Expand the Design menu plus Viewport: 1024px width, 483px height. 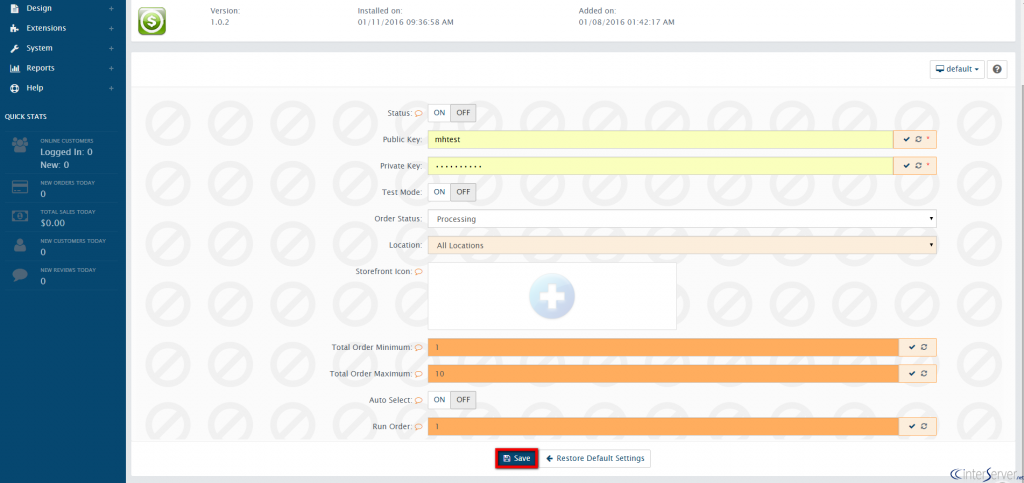[x=112, y=8]
